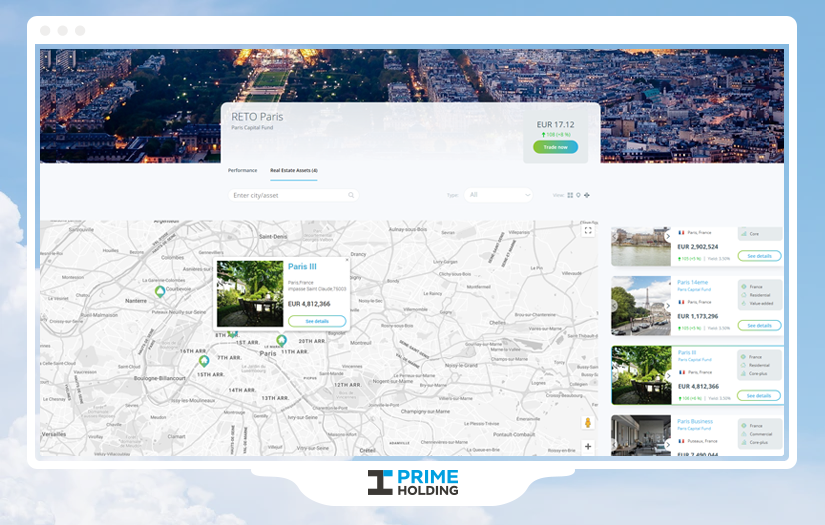Toggle map fullscreen icon
Screen dimensions: 825x525
coord(588,230)
